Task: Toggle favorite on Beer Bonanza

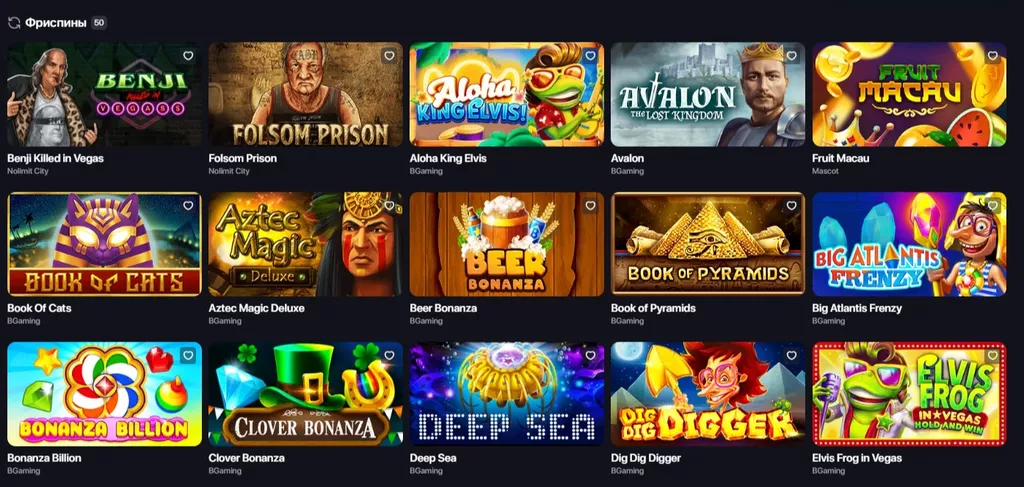Action: tap(590, 206)
